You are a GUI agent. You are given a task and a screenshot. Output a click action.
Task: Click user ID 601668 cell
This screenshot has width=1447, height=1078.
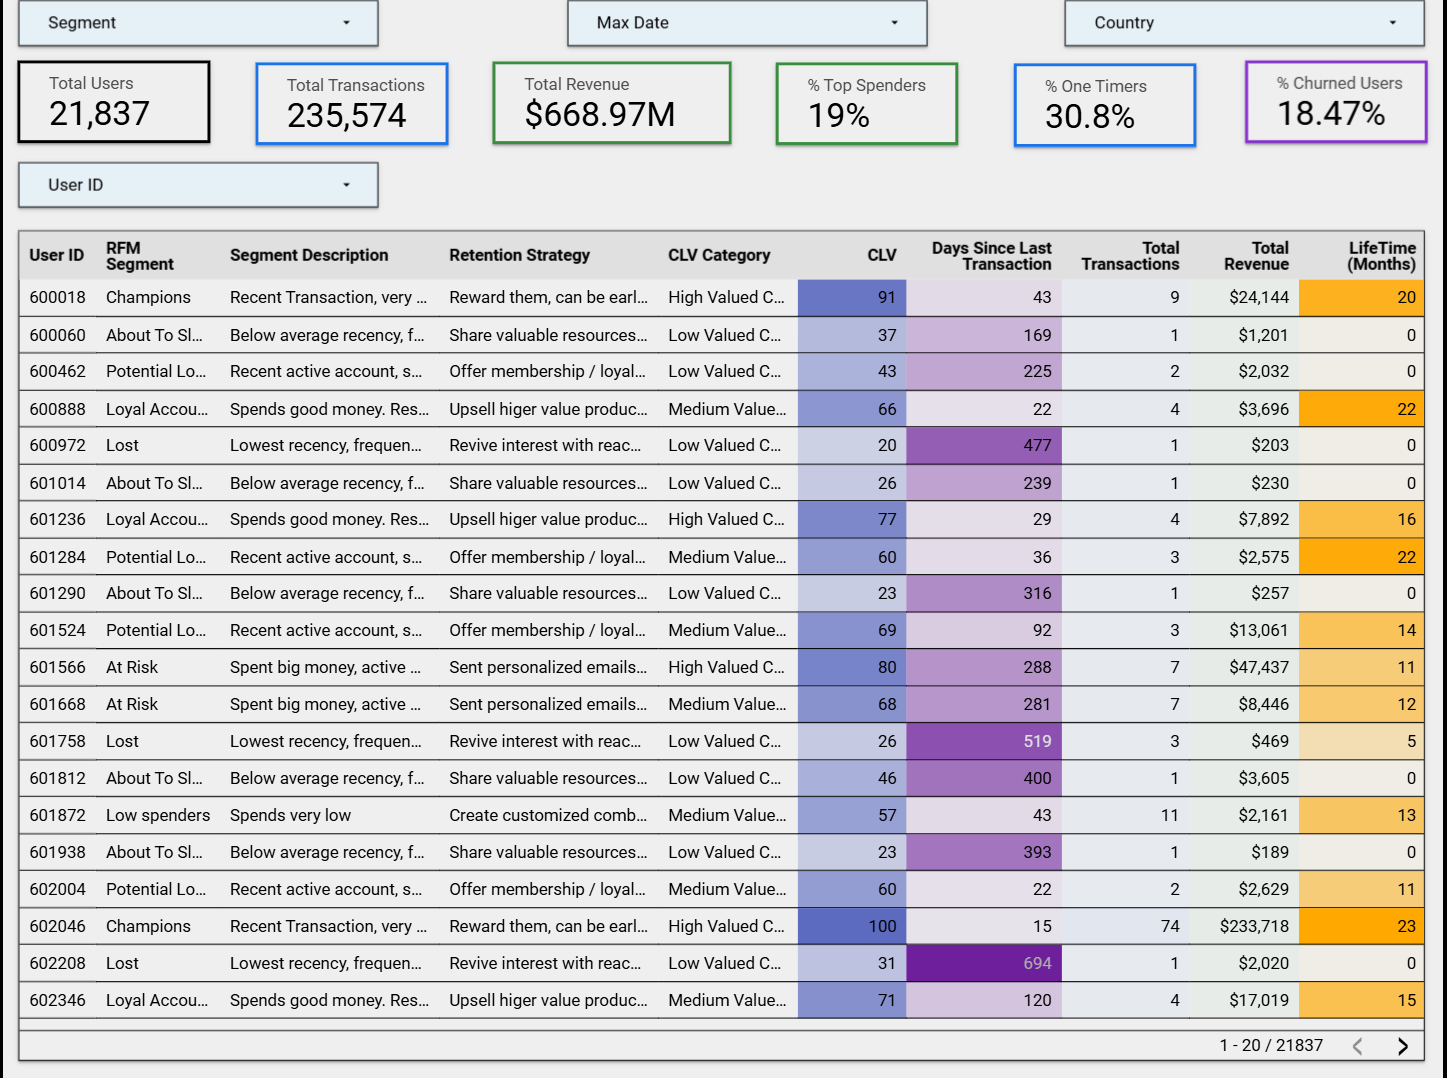58,704
